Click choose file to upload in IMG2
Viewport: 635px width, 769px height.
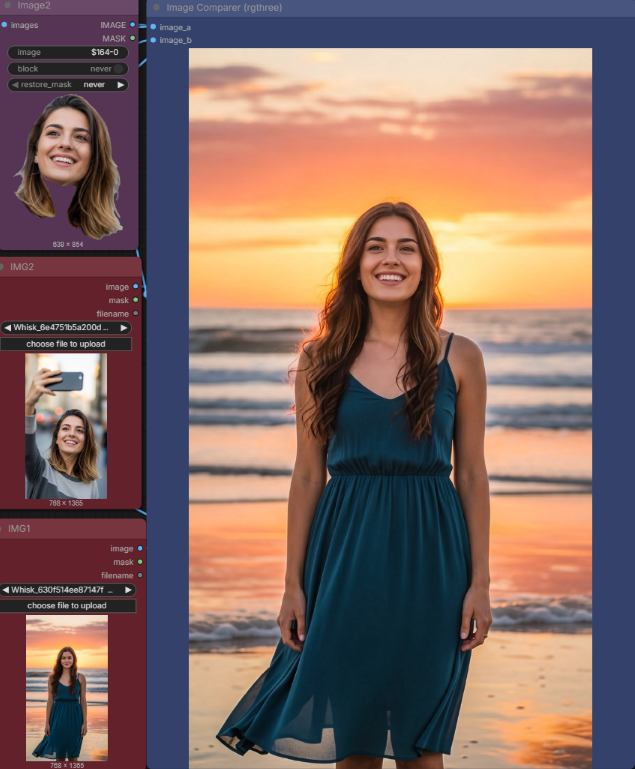(x=66, y=344)
